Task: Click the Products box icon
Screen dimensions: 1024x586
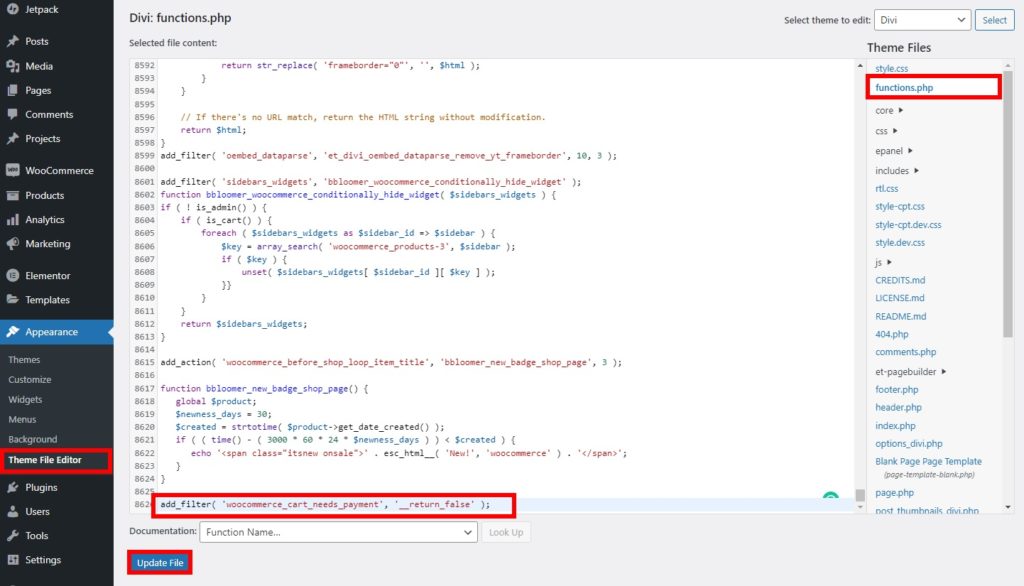Action: click(x=12, y=195)
